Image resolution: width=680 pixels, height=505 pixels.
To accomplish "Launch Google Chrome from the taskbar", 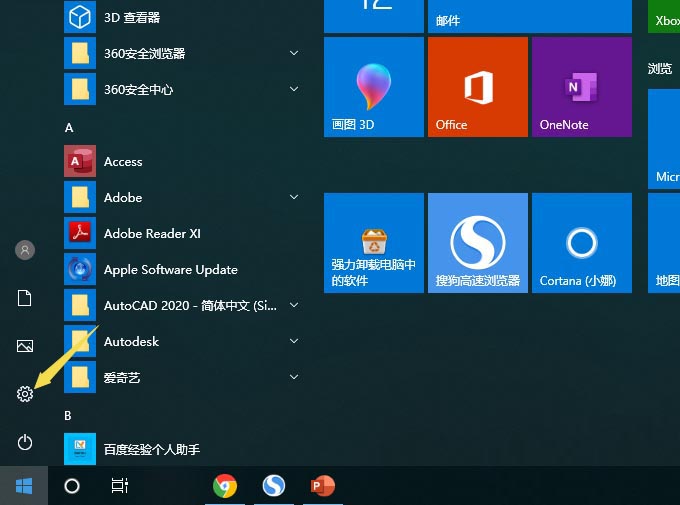I will tap(225, 485).
